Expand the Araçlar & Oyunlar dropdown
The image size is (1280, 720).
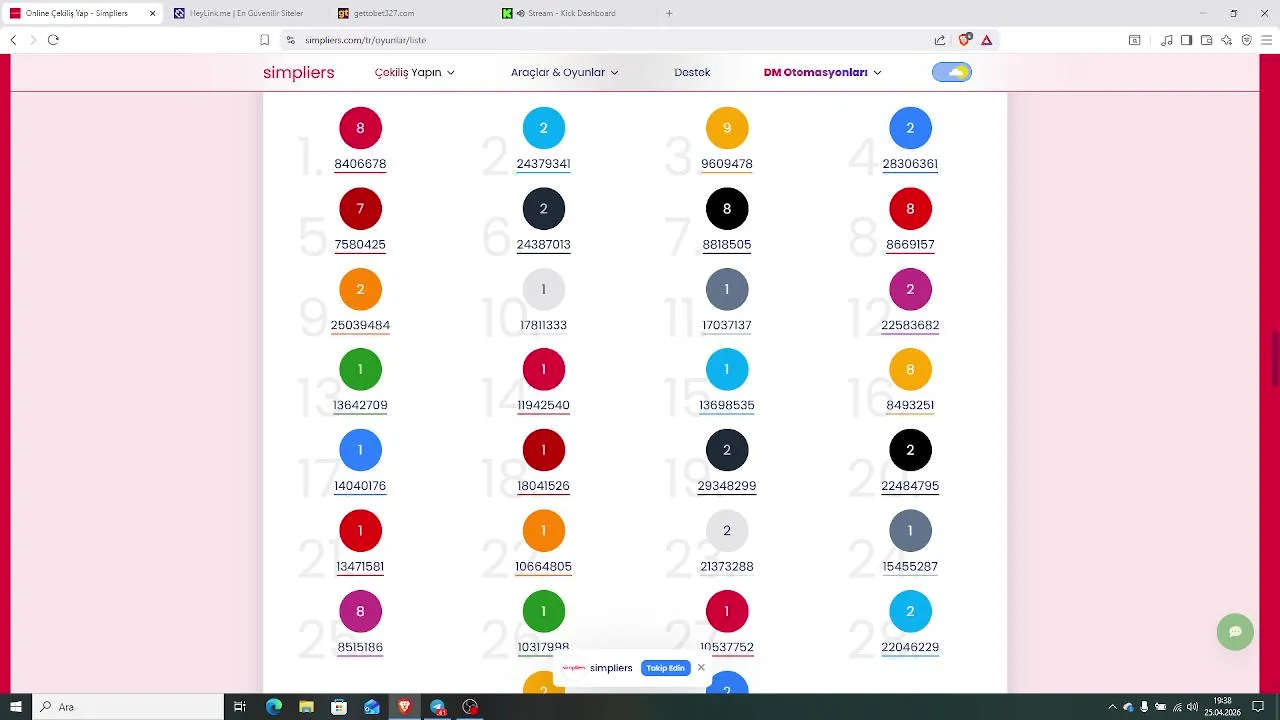point(564,72)
